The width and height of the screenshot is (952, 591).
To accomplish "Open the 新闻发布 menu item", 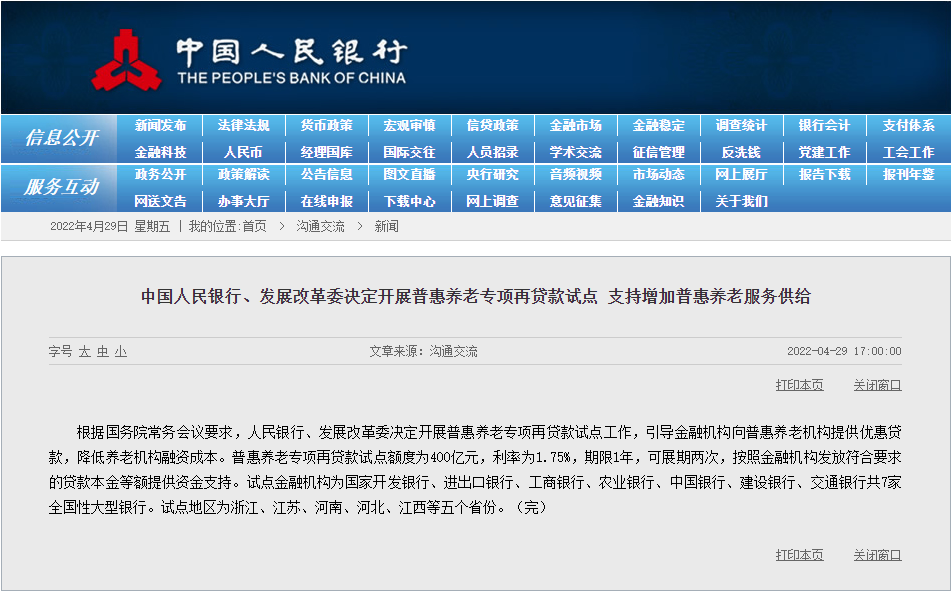I will (x=160, y=126).
